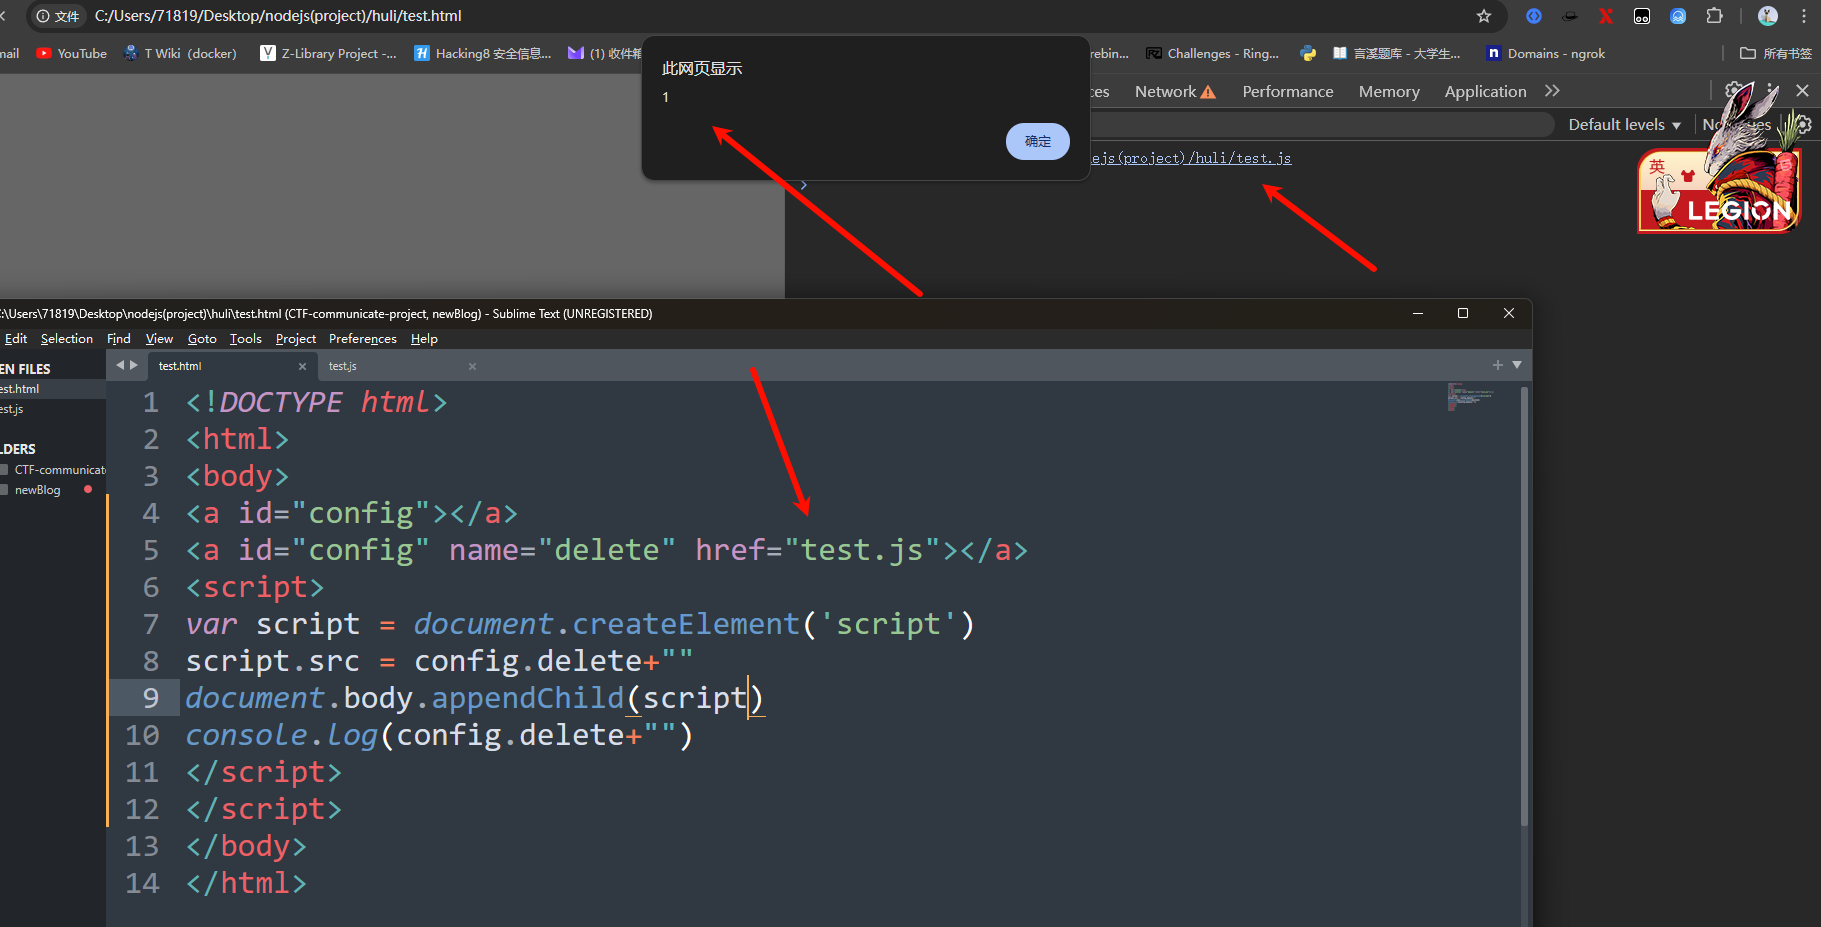The height and width of the screenshot is (927, 1821).
Task: Maximize the Sublime Text window
Action: (x=1463, y=313)
